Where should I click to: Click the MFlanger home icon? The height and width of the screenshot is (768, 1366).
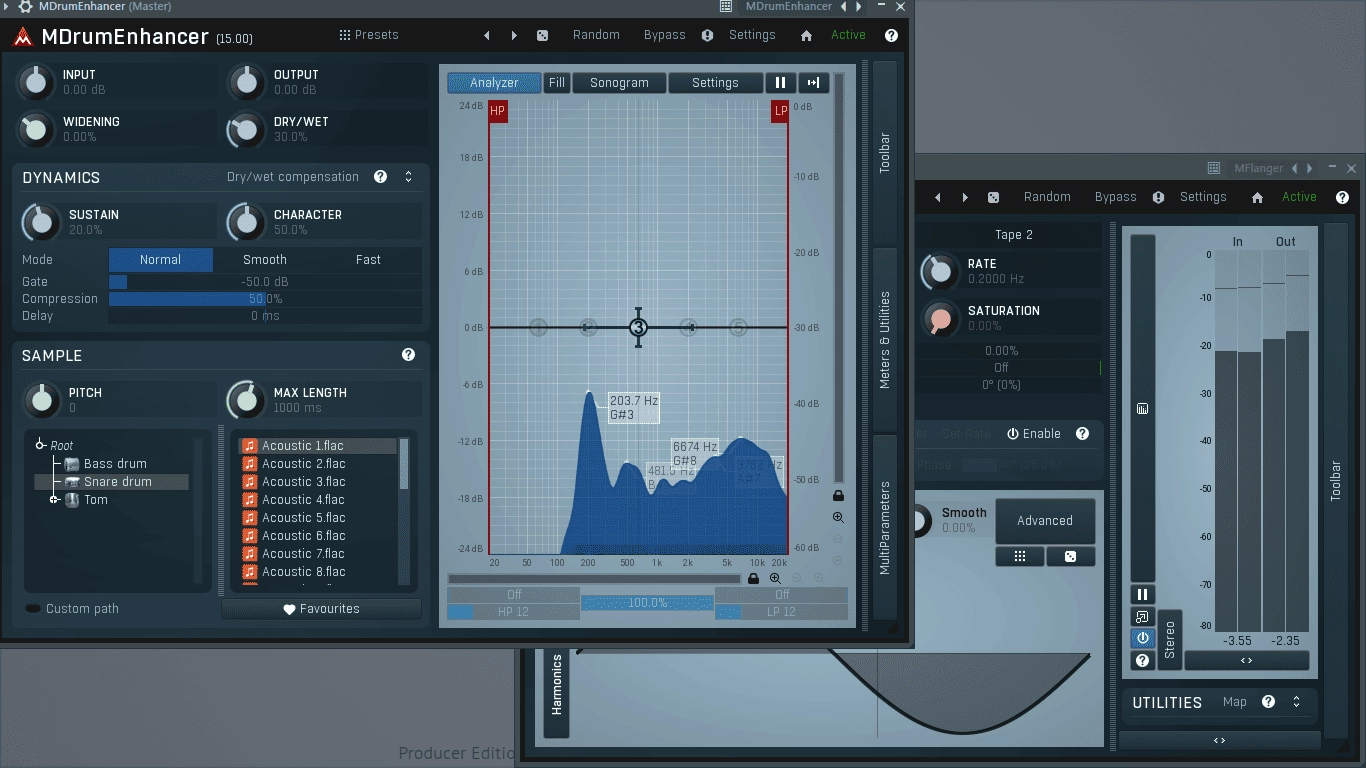(1257, 197)
